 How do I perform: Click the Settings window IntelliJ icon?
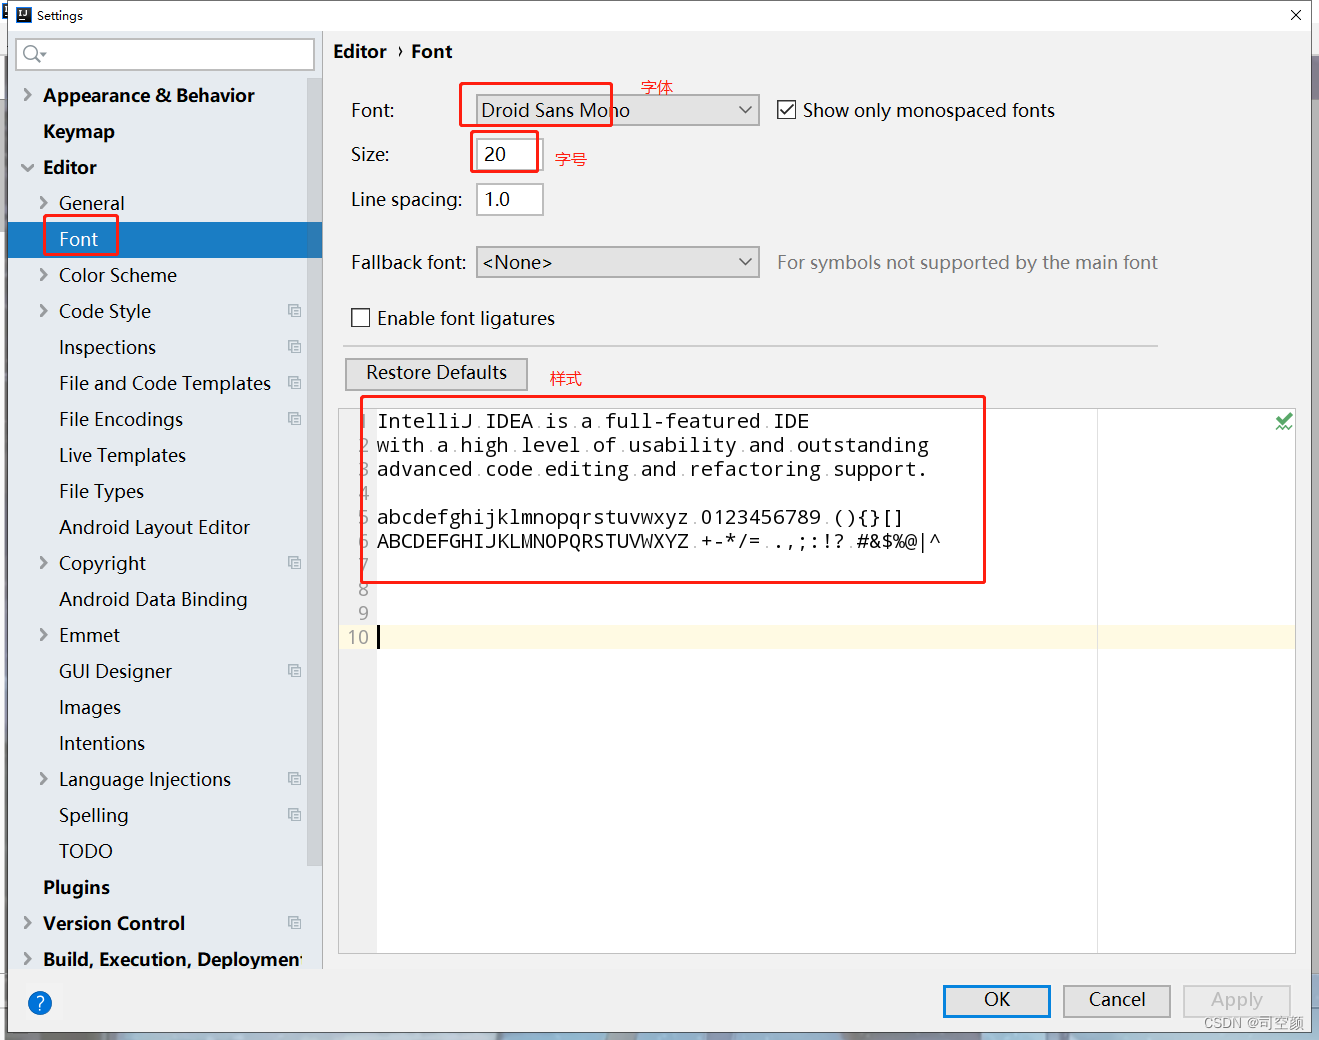[24, 15]
